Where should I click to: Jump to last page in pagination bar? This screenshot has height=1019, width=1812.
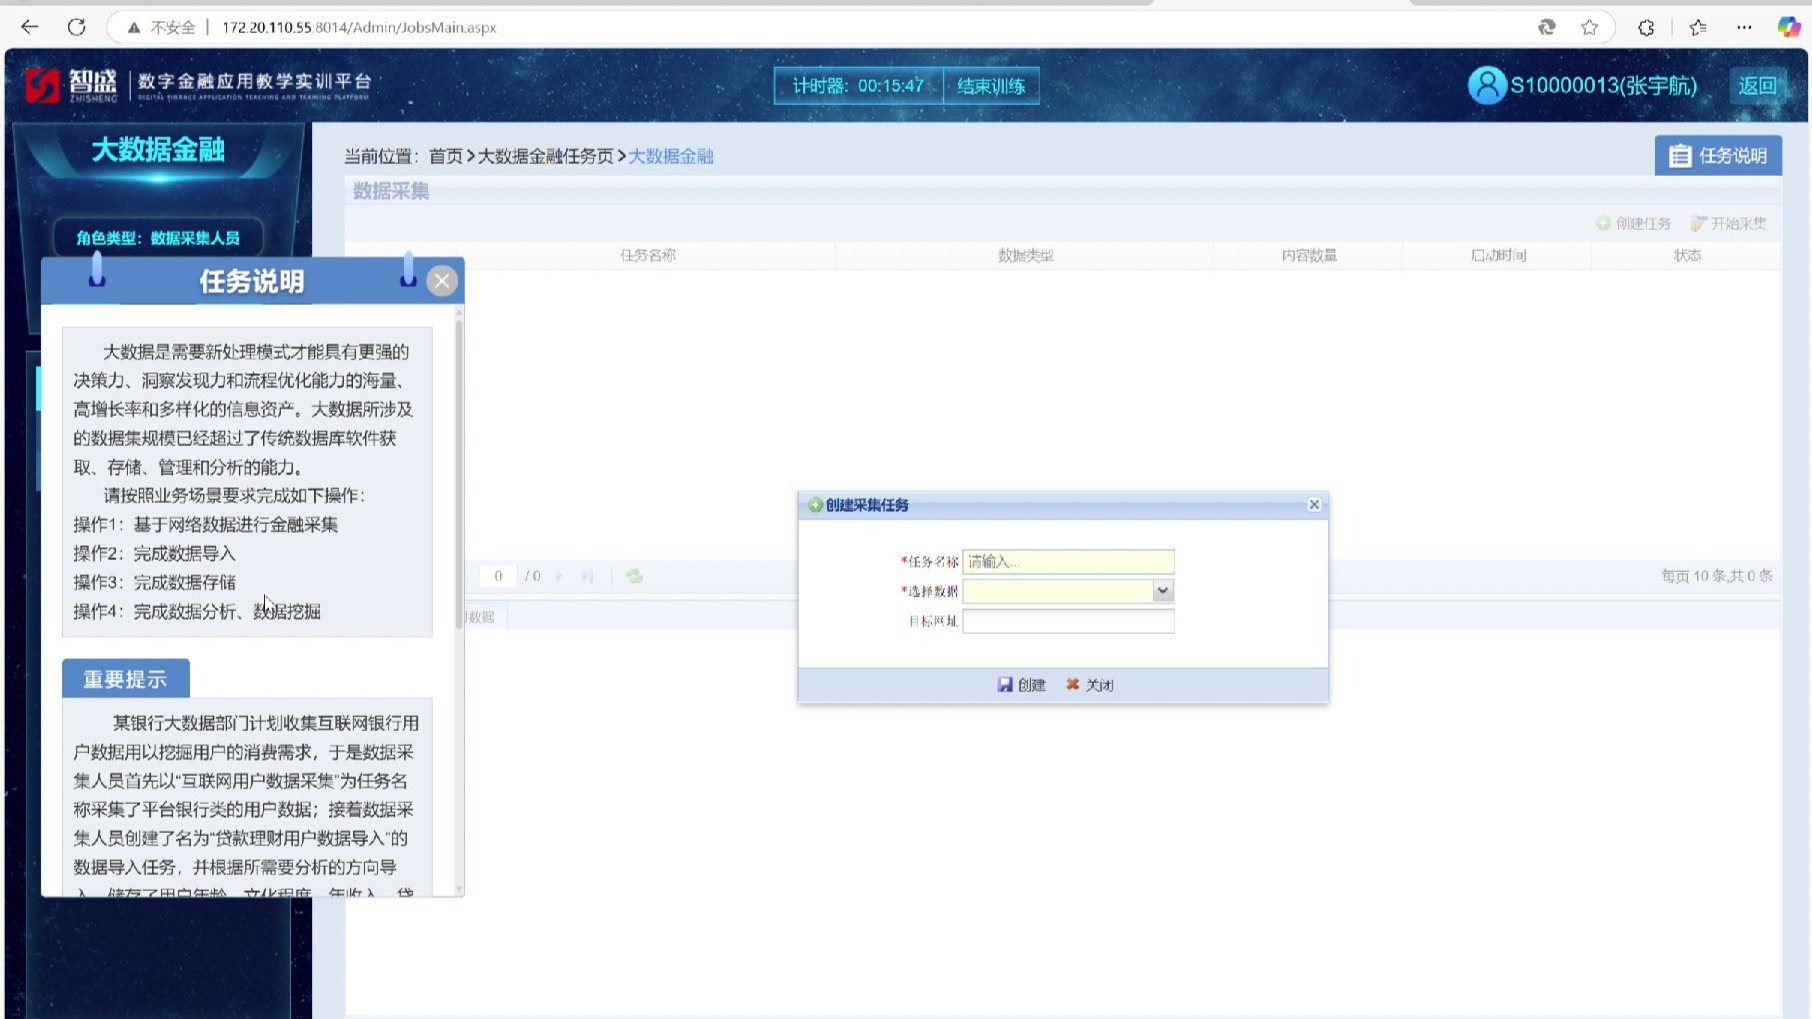587,576
